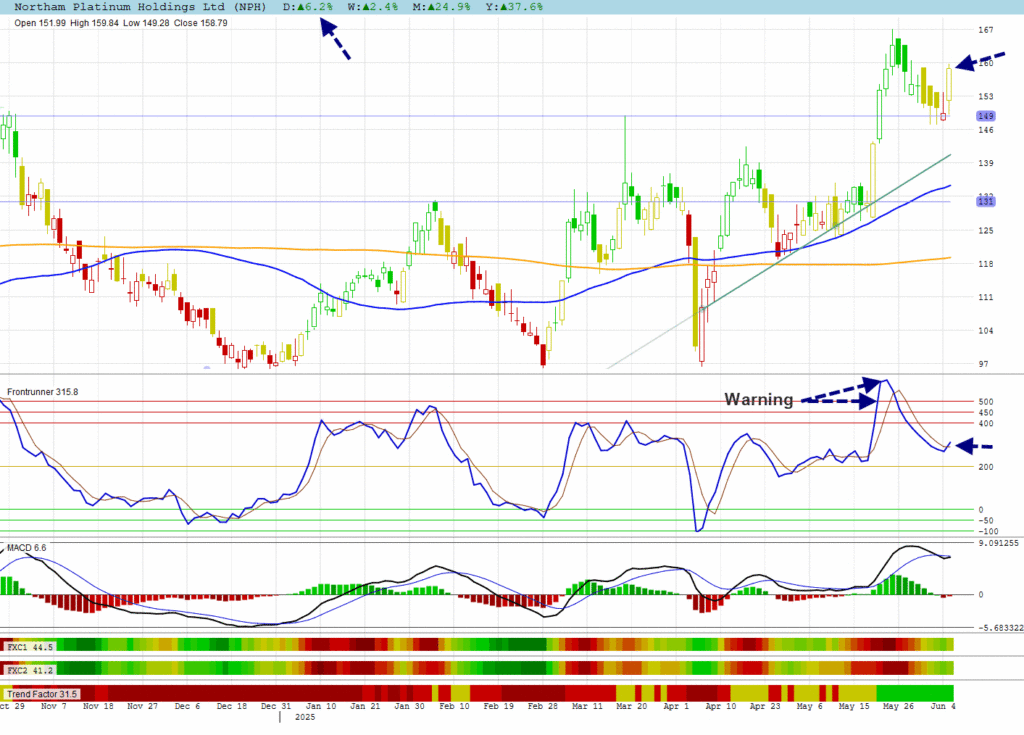Click the -100 Frontrunner axis label
The width and height of the screenshot is (1024, 735).
coord(988,531)
